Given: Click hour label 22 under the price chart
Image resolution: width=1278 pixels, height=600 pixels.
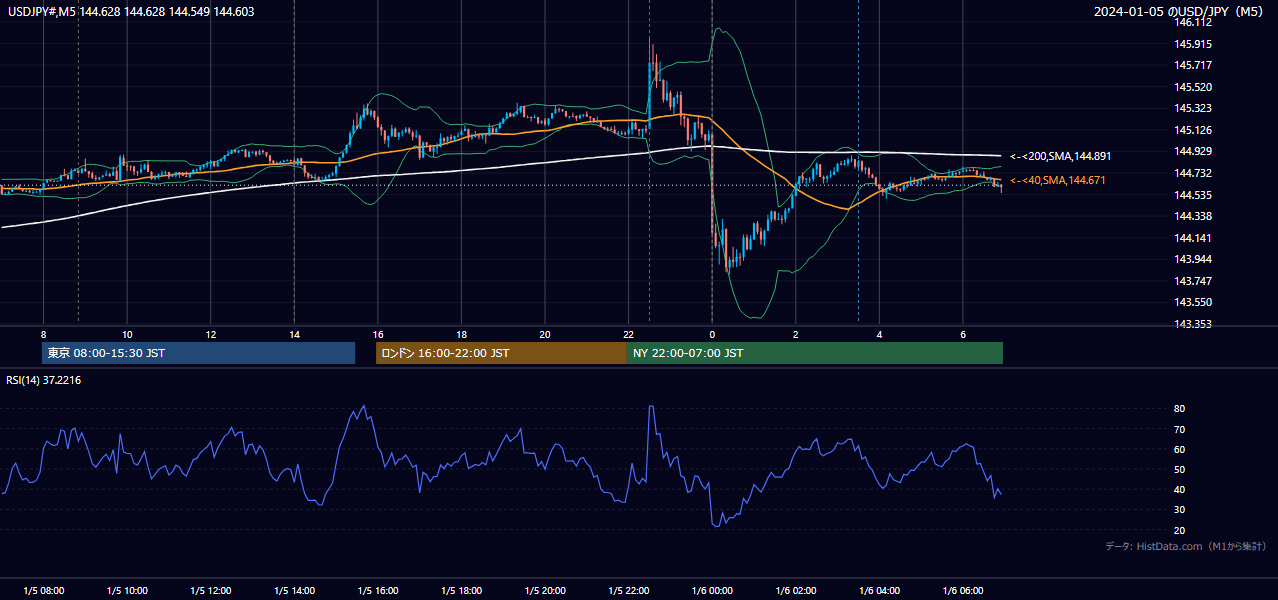Looking at the screenshot, I should pyautogui.click(x=629, y=334).
